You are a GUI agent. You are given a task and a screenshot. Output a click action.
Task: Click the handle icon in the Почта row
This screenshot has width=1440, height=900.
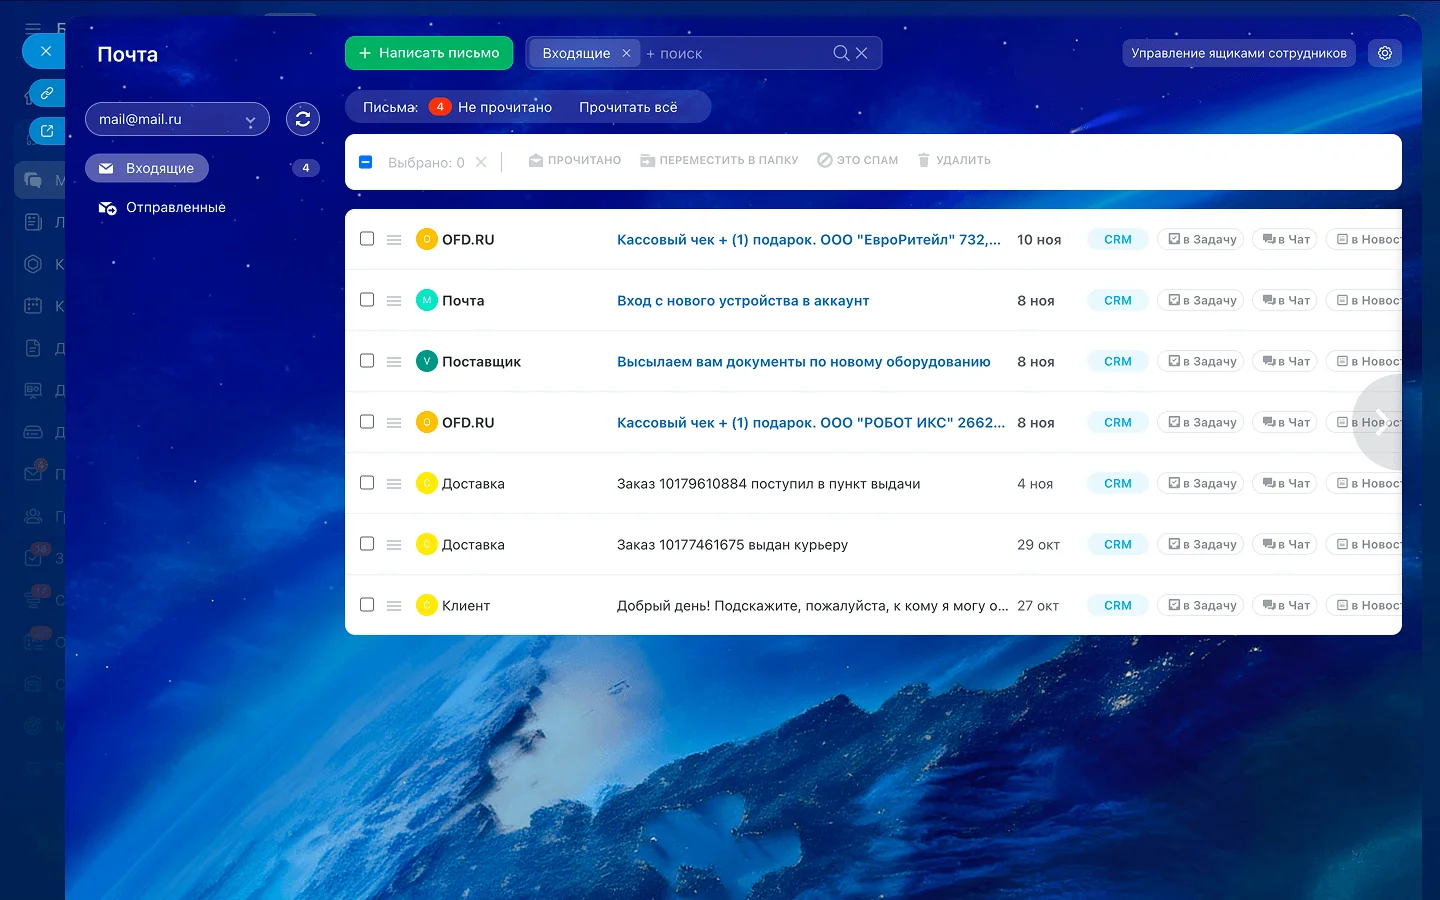point(394,301)
